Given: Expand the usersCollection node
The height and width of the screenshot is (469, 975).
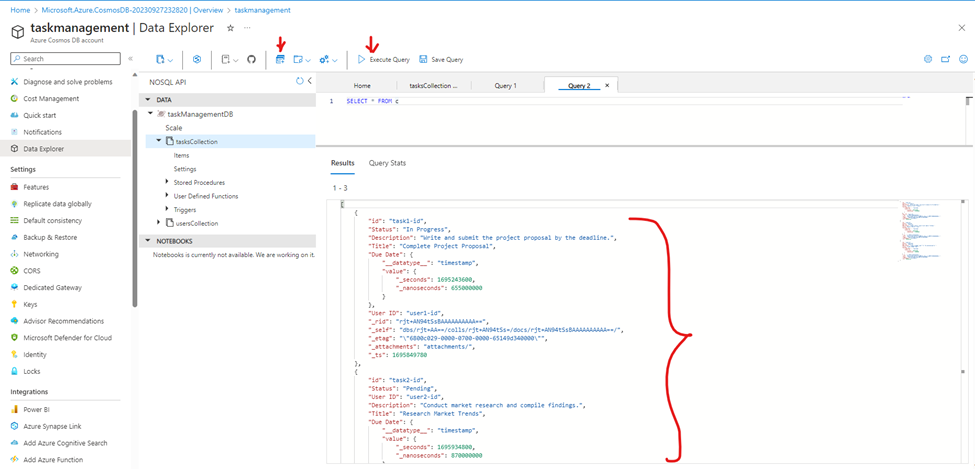Looking at the screenshot, I should coord(160,223).
